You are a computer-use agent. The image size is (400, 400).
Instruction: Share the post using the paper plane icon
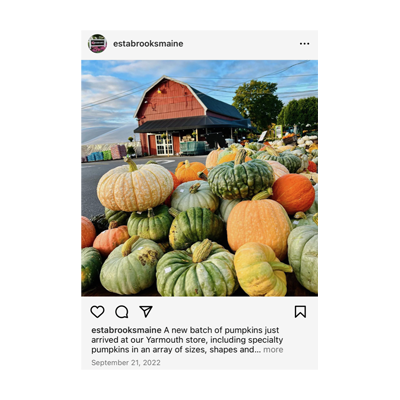(x=146, y=311)
